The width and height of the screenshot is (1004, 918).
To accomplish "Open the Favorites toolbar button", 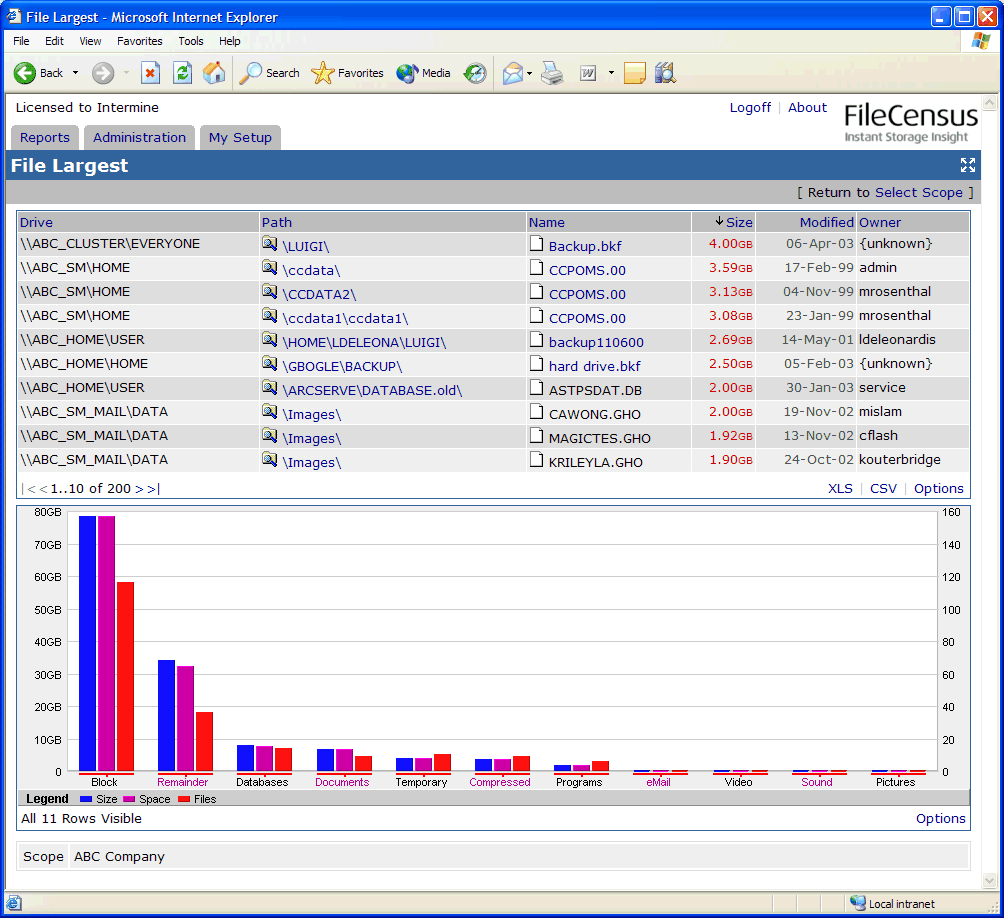I will point(348,73).
